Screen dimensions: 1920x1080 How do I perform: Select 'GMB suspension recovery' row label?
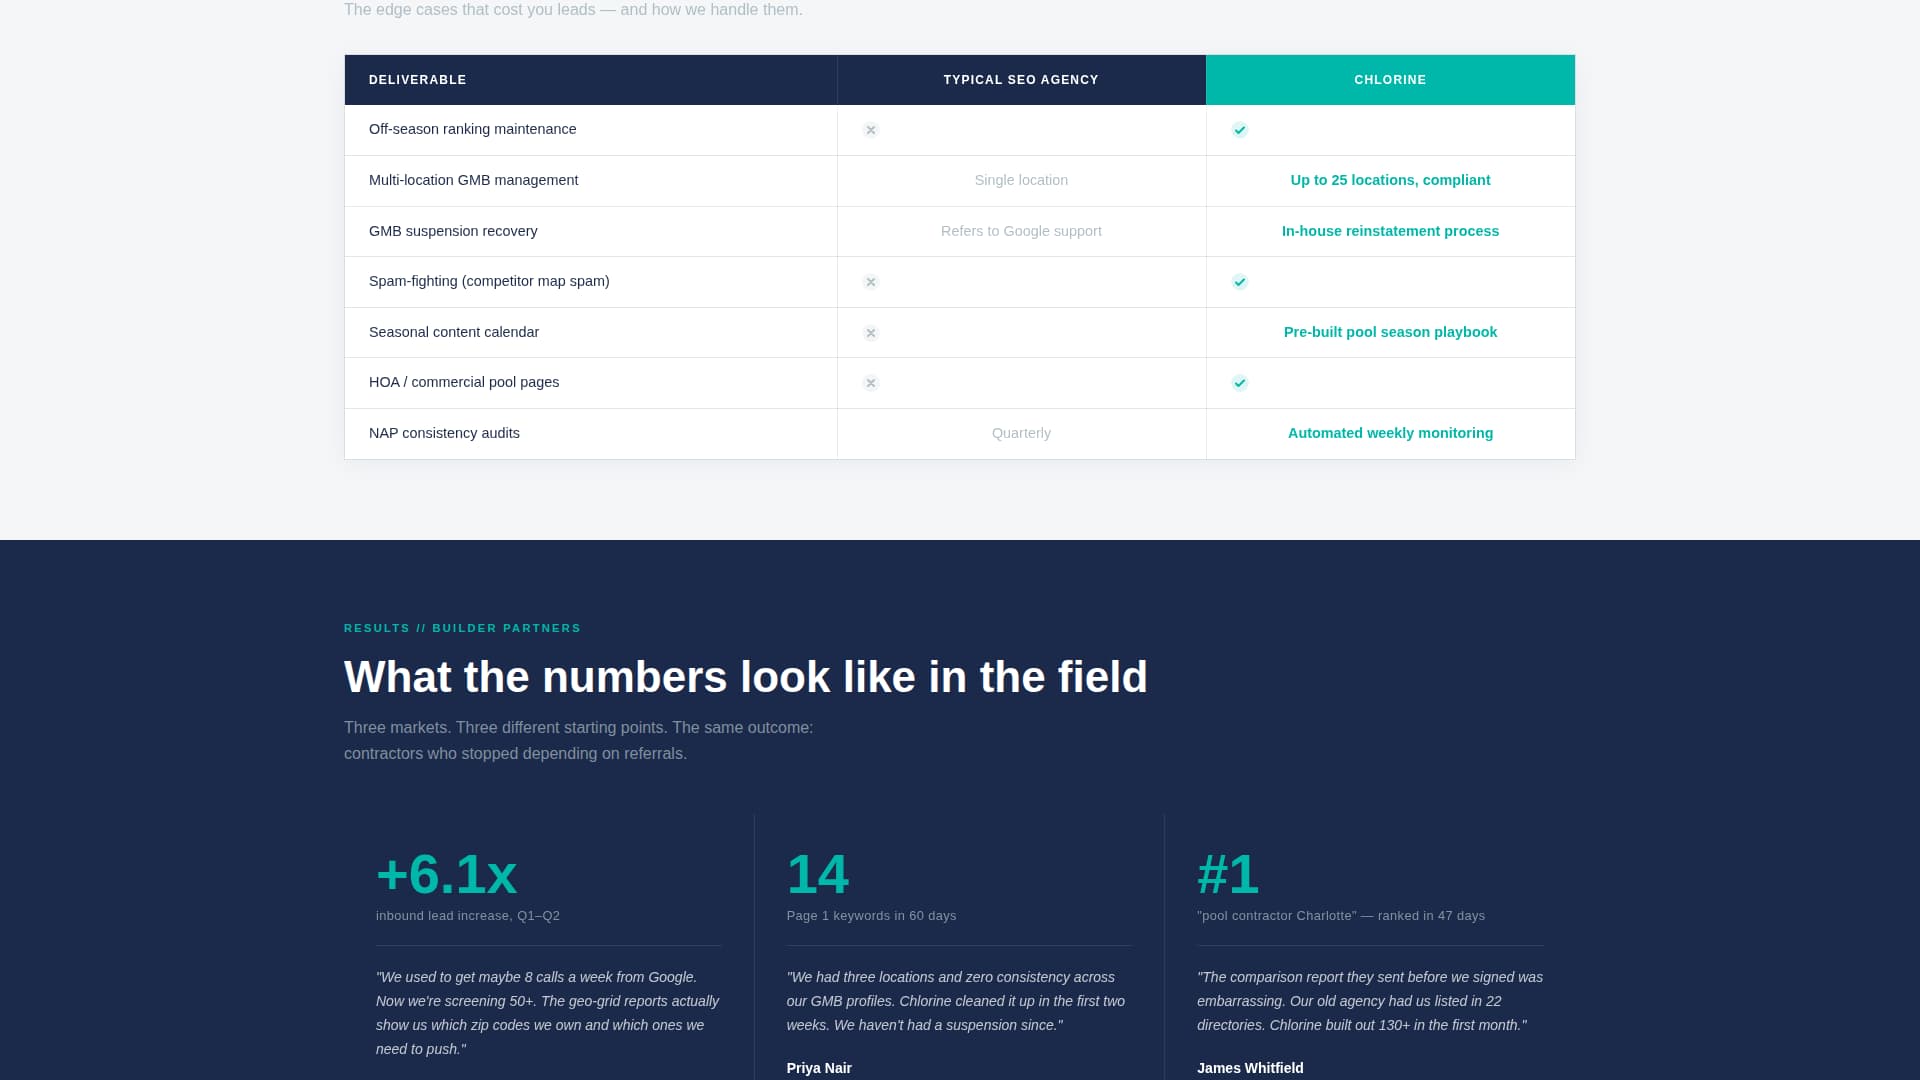click(453, 231)
